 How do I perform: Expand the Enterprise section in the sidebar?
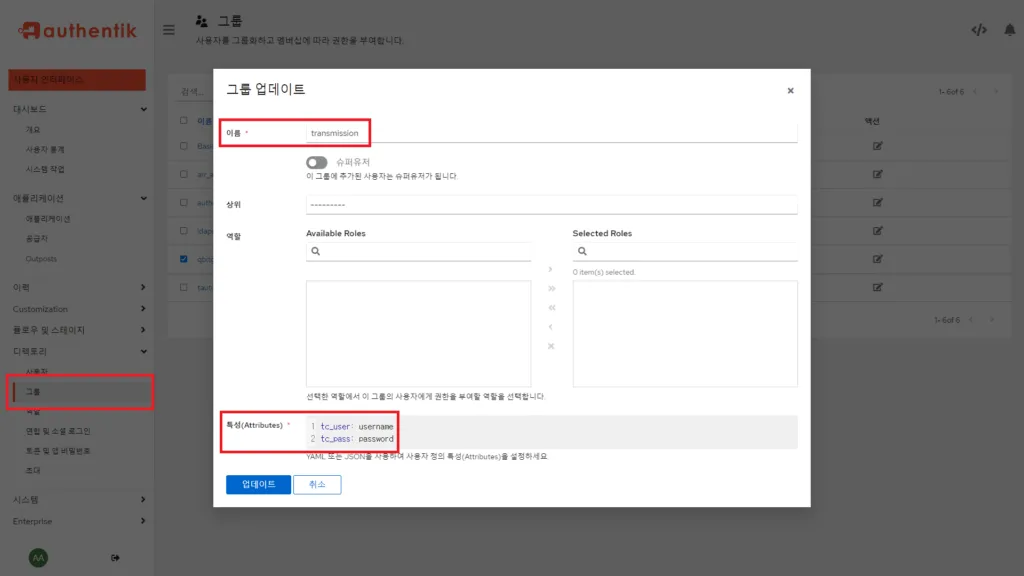75,521
